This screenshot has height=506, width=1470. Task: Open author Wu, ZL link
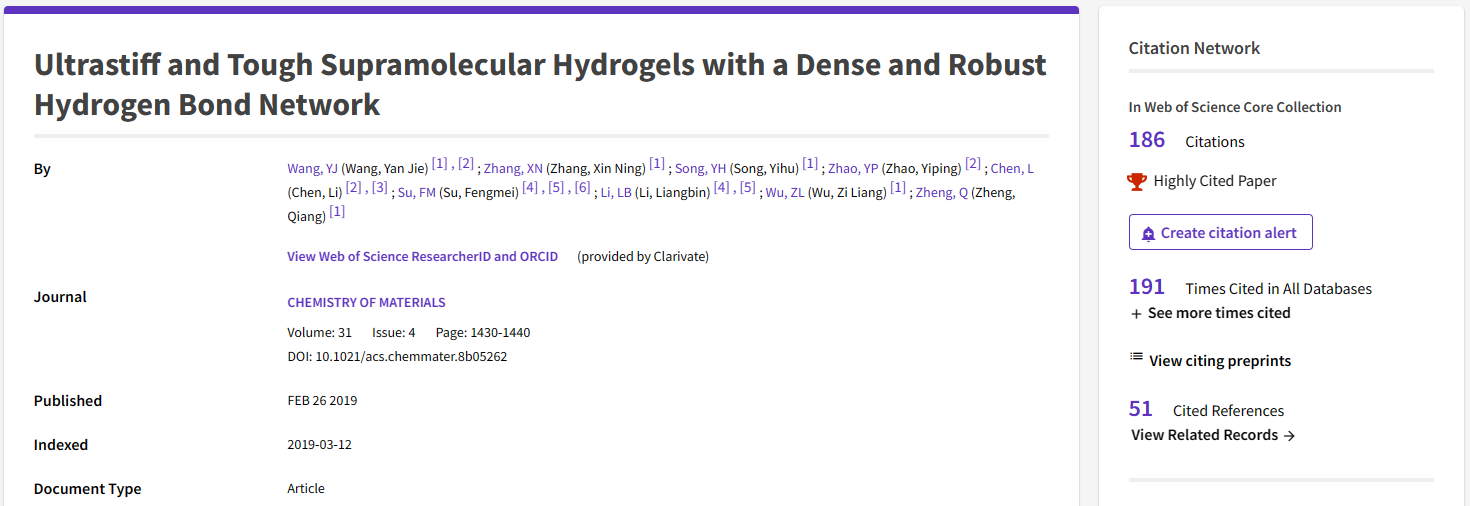[785, 192]
